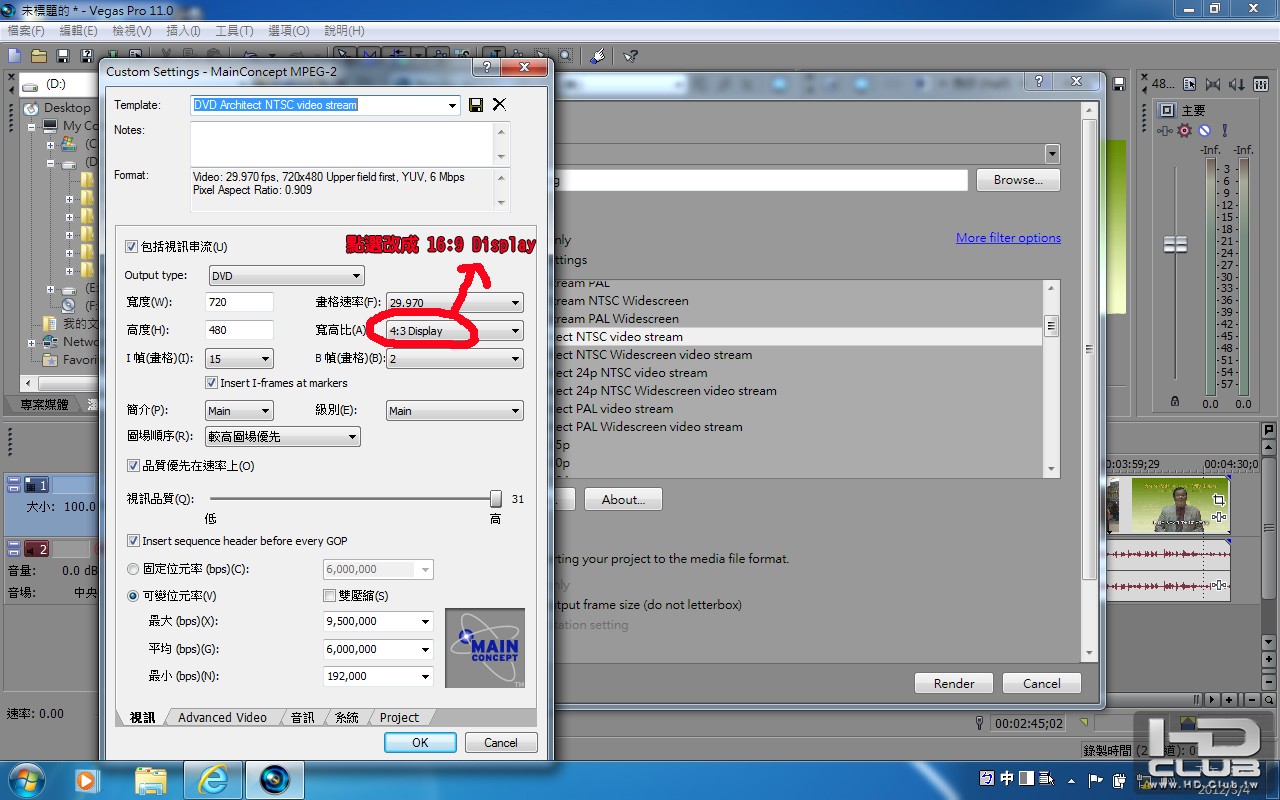1280x800 pixels.
Task: Select the 固定位元率 constant bitrate radio button
Action: (x=133, y=569)
